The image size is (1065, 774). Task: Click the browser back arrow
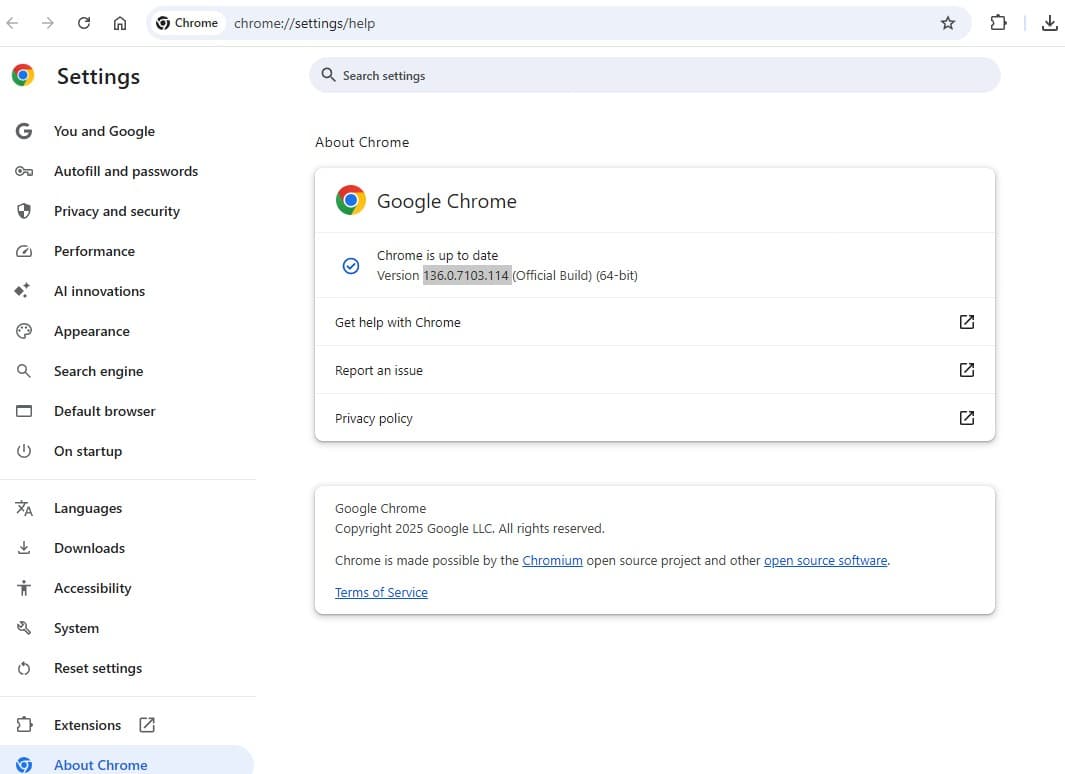tap(12, 23)
